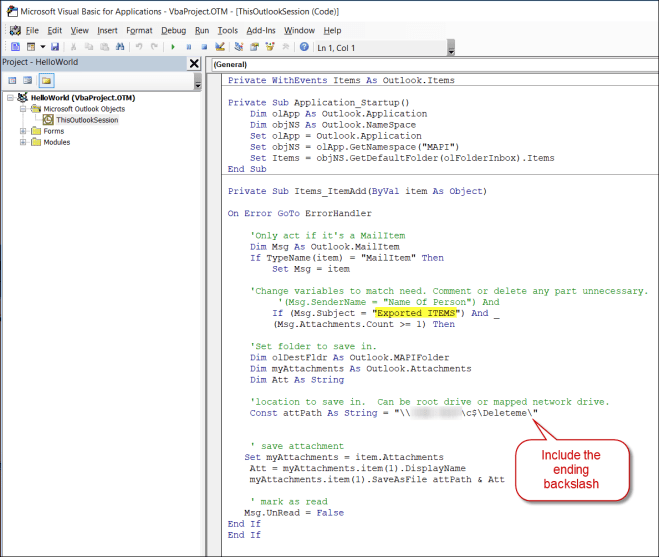The height and width of the screenshot is (557, 659).
Task: Click the code window margin indicator bar
Action: 216,314
